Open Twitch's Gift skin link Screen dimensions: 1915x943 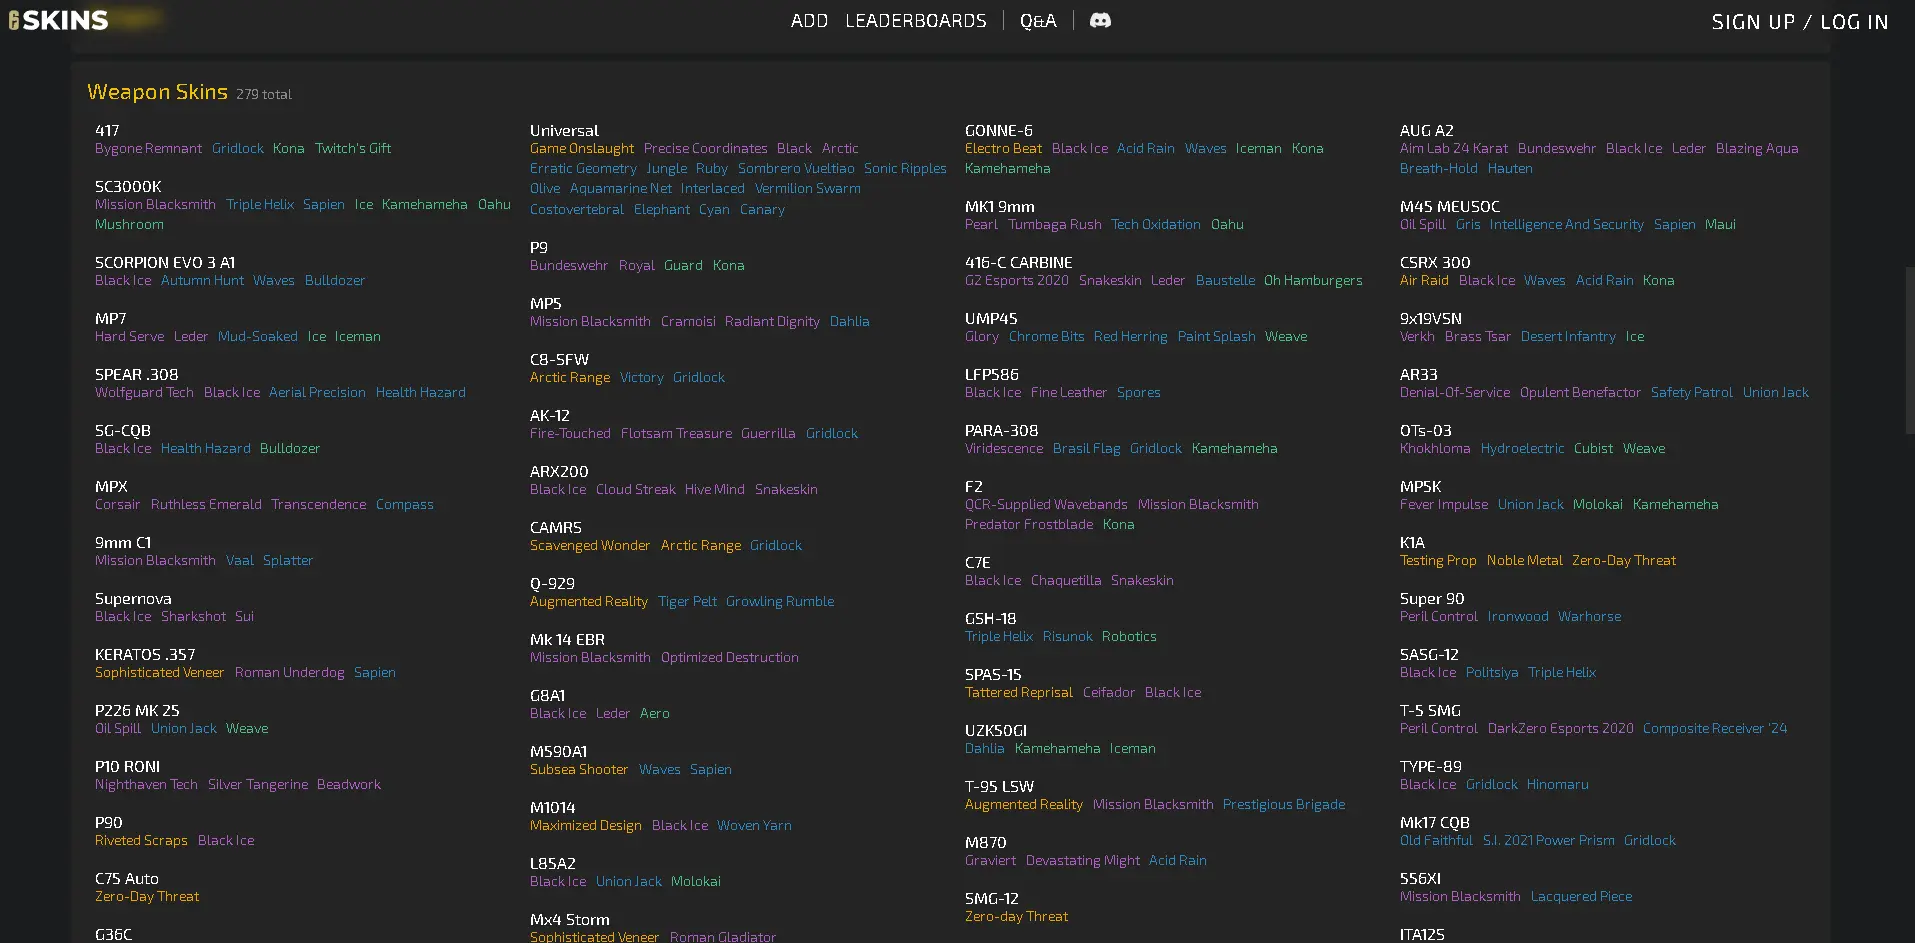353,149
